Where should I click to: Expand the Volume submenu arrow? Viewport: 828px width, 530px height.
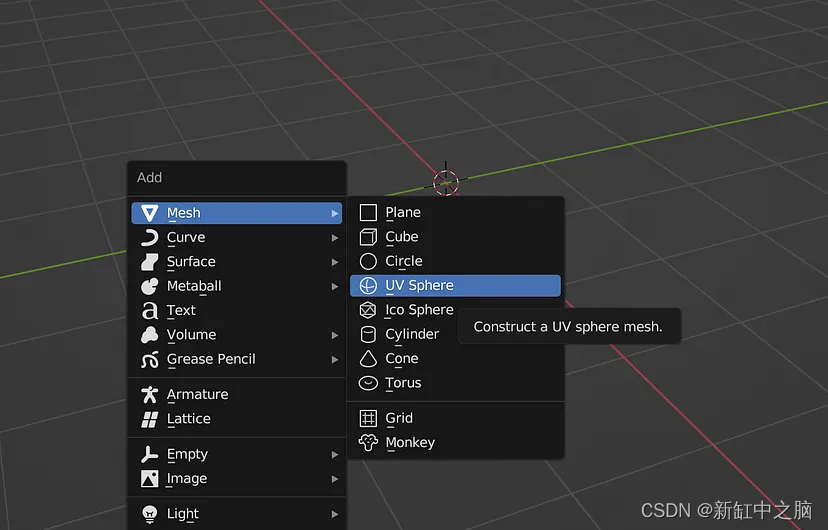coord(335,335)
